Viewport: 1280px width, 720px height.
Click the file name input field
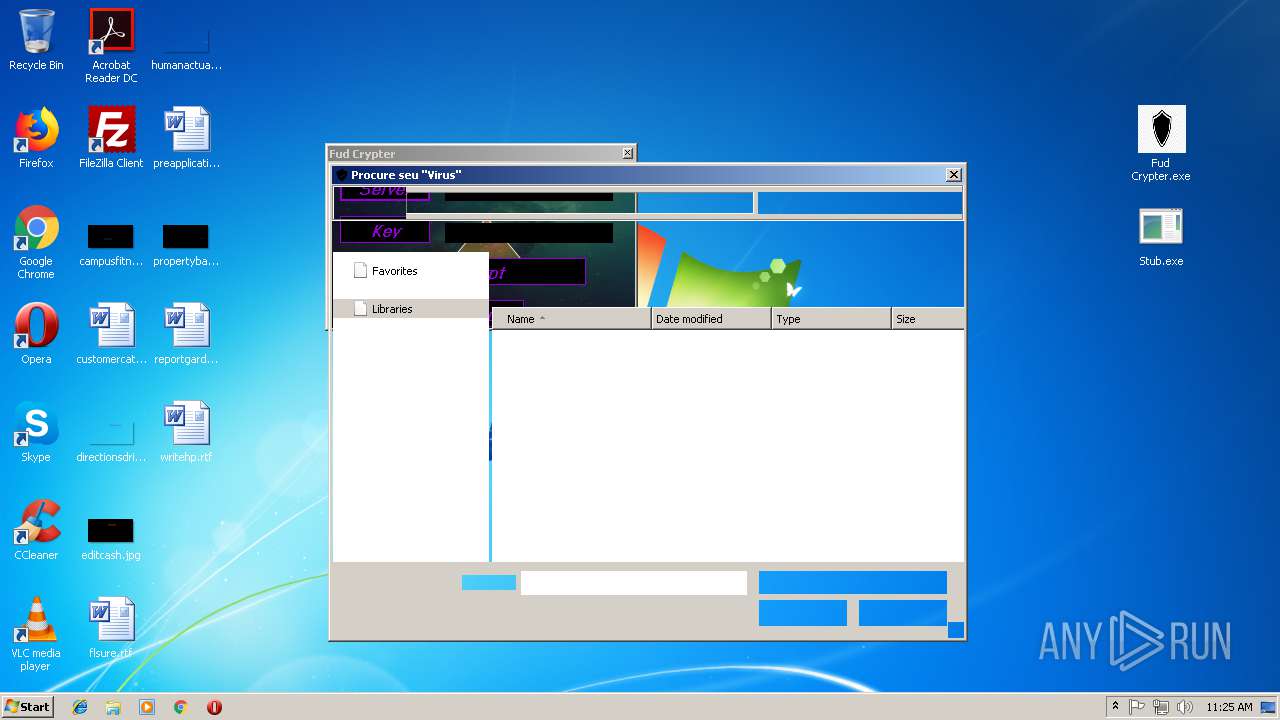click(x=634, y=583)
